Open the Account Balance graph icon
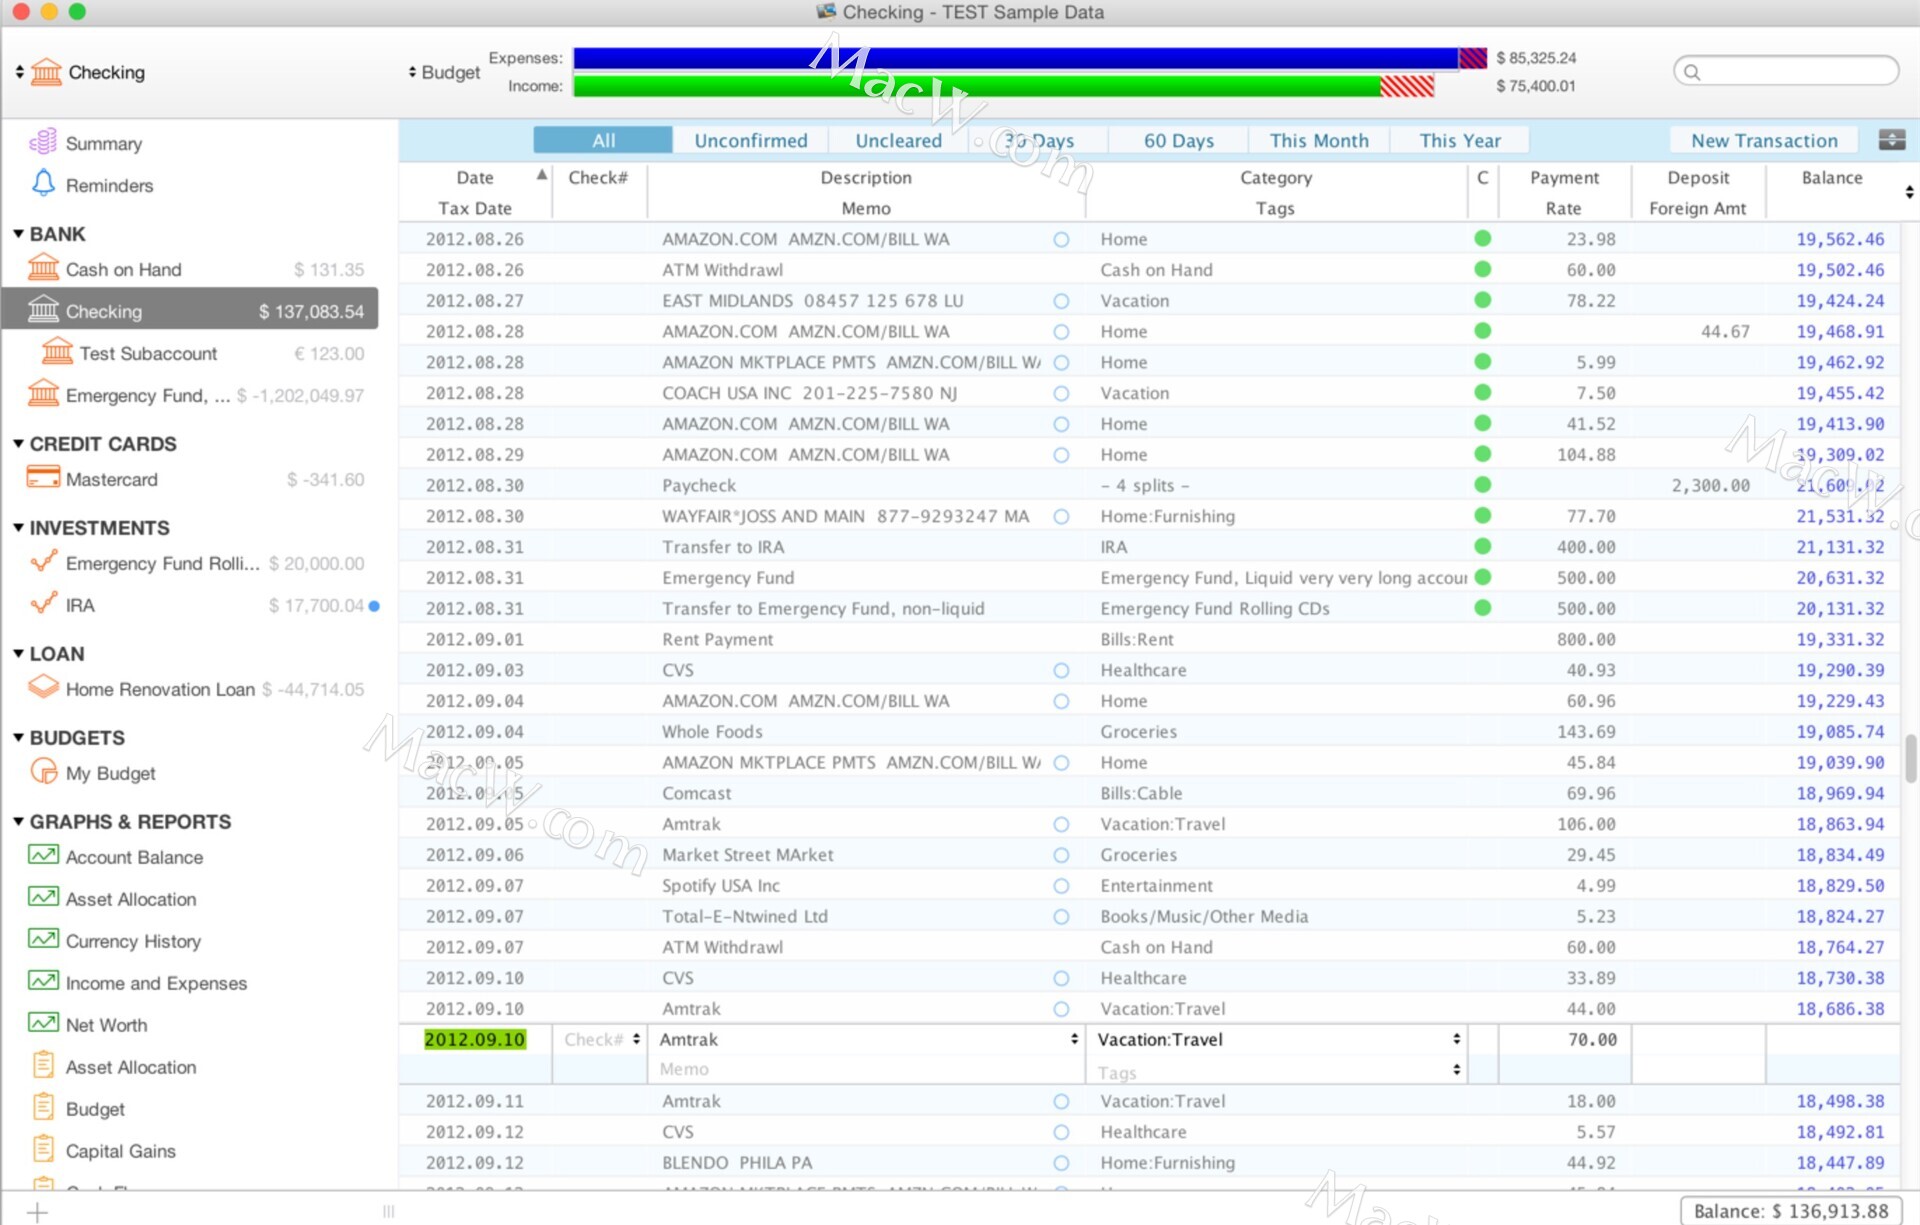The height and width of the screenshot is (1225, 1920). (43, 856)
